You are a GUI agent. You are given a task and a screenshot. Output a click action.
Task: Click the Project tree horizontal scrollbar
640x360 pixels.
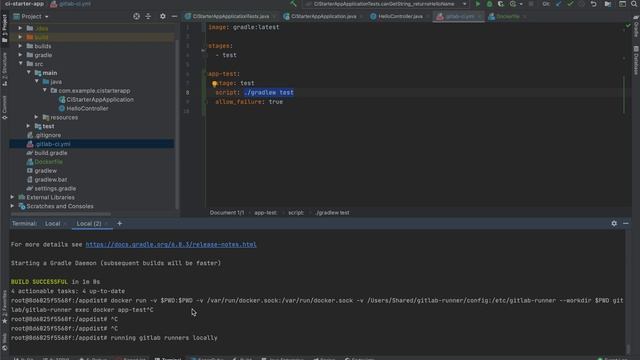tap(61, 214)
